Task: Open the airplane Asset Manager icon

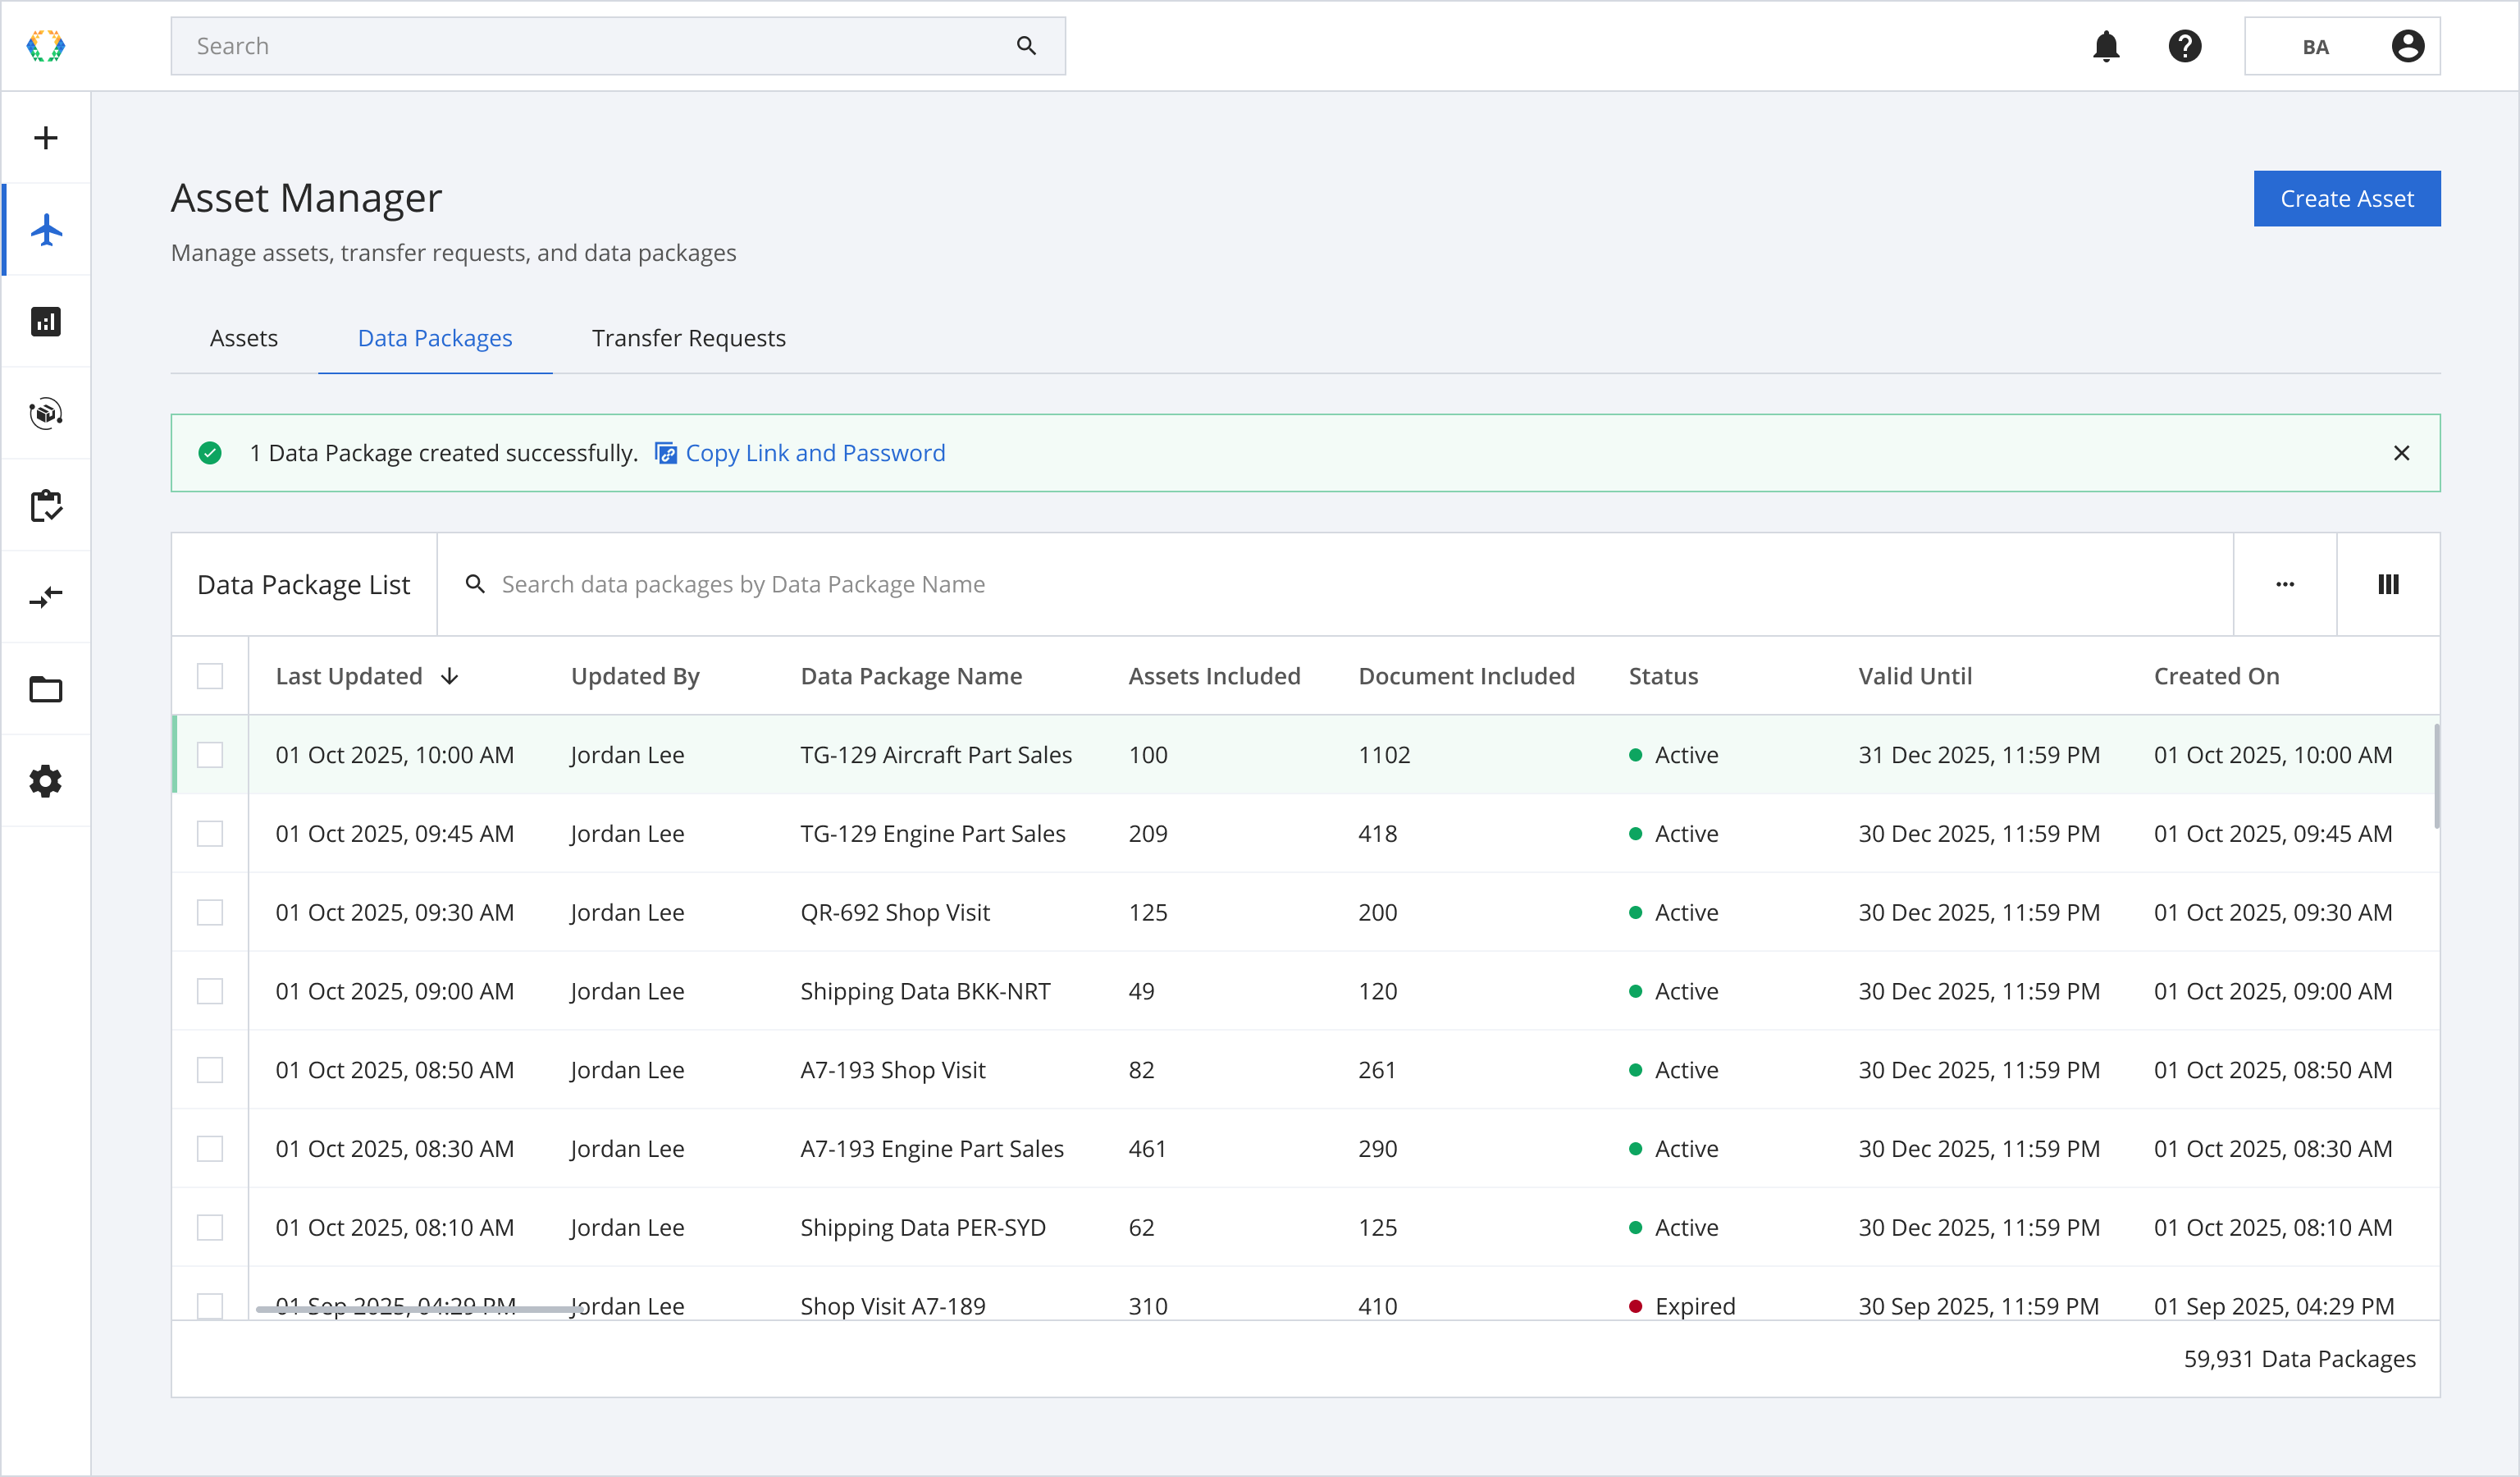Action: [46, 230]
